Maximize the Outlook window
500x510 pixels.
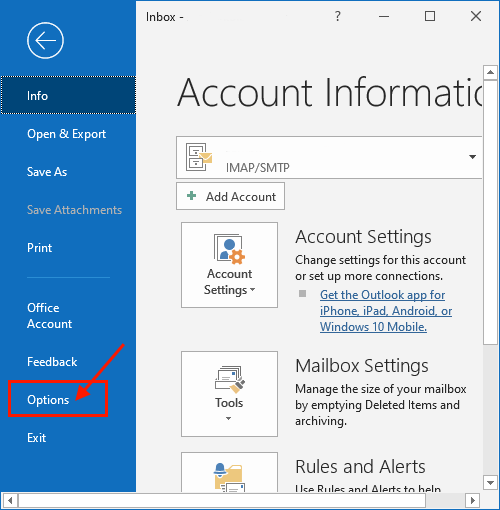(430, 16)
